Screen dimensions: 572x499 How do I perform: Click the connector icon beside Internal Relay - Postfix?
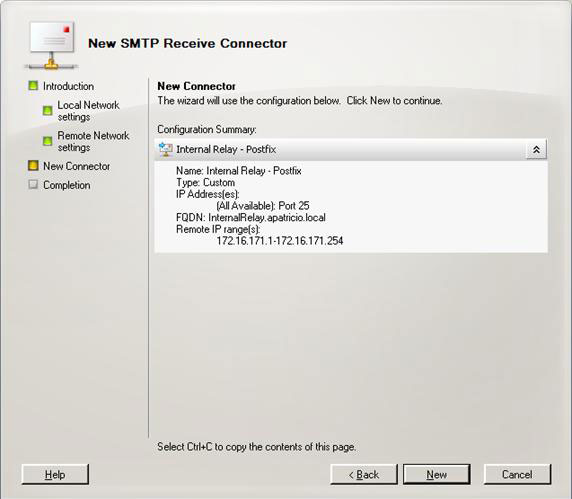click(x=166, y=150)
